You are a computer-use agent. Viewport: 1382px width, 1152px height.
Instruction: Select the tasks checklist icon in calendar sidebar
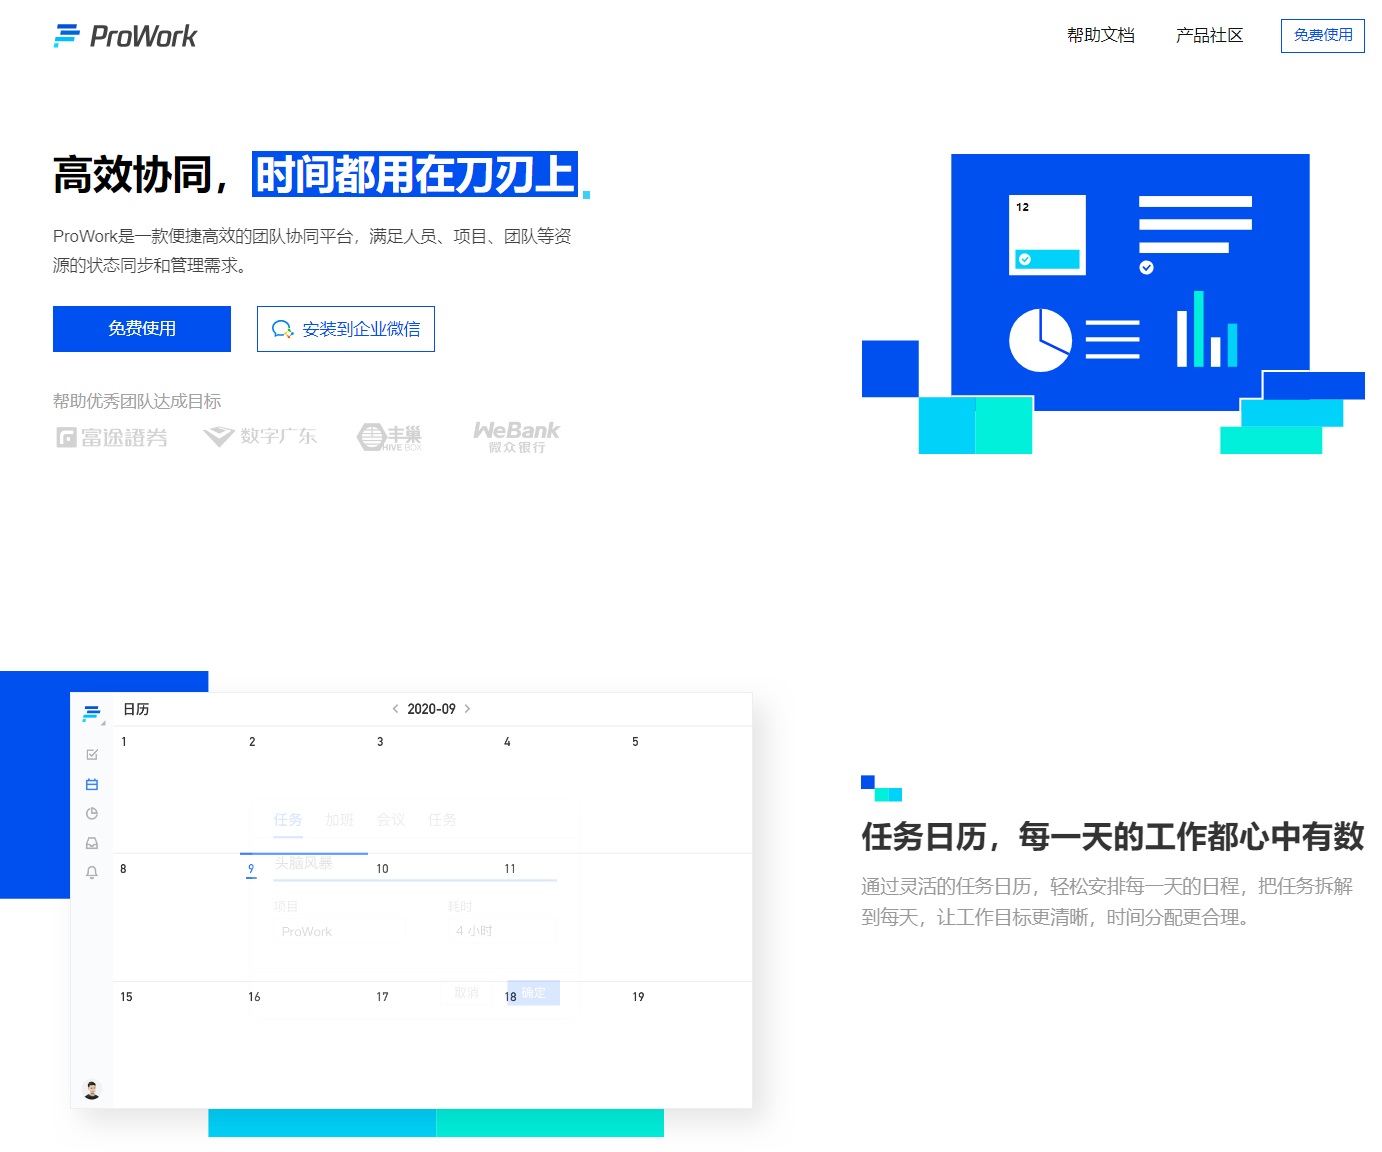92,755
